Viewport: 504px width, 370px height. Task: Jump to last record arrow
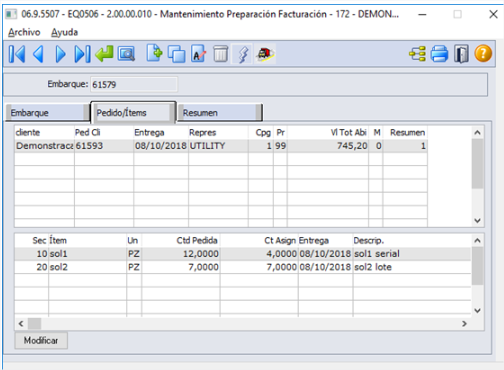[x=82, y=54]
